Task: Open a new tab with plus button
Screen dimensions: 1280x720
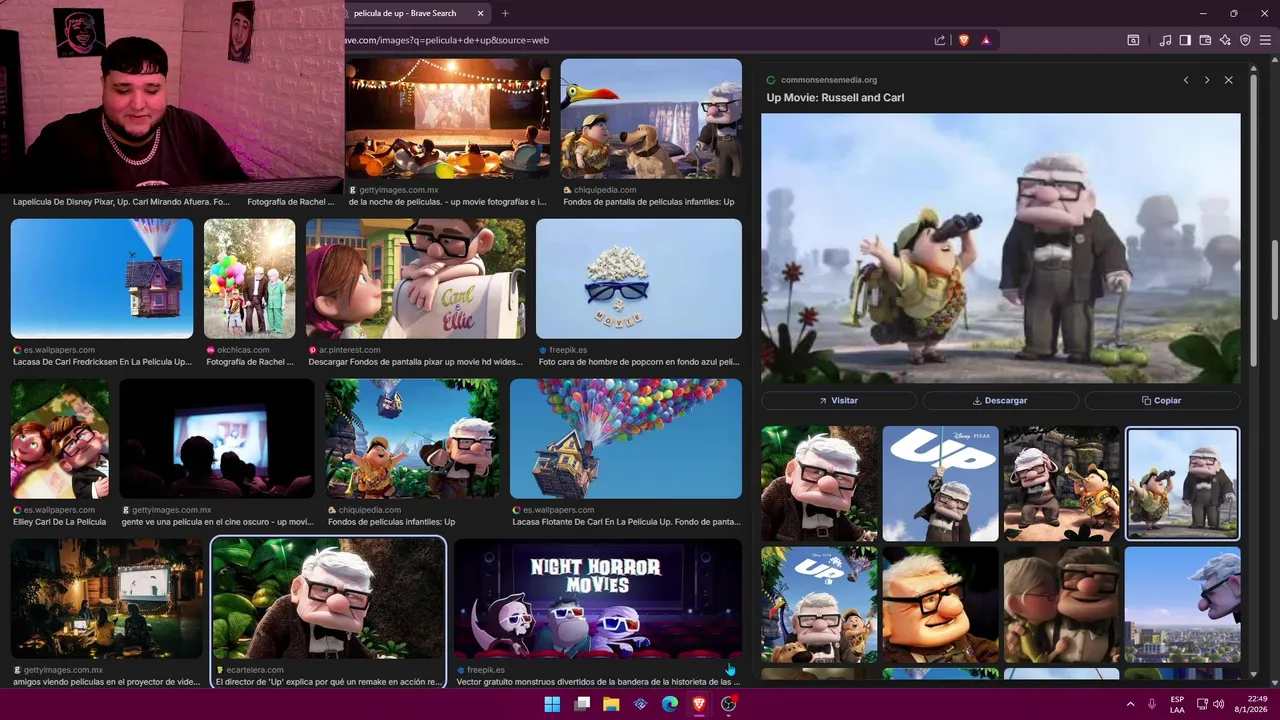Action: point(505,13)
